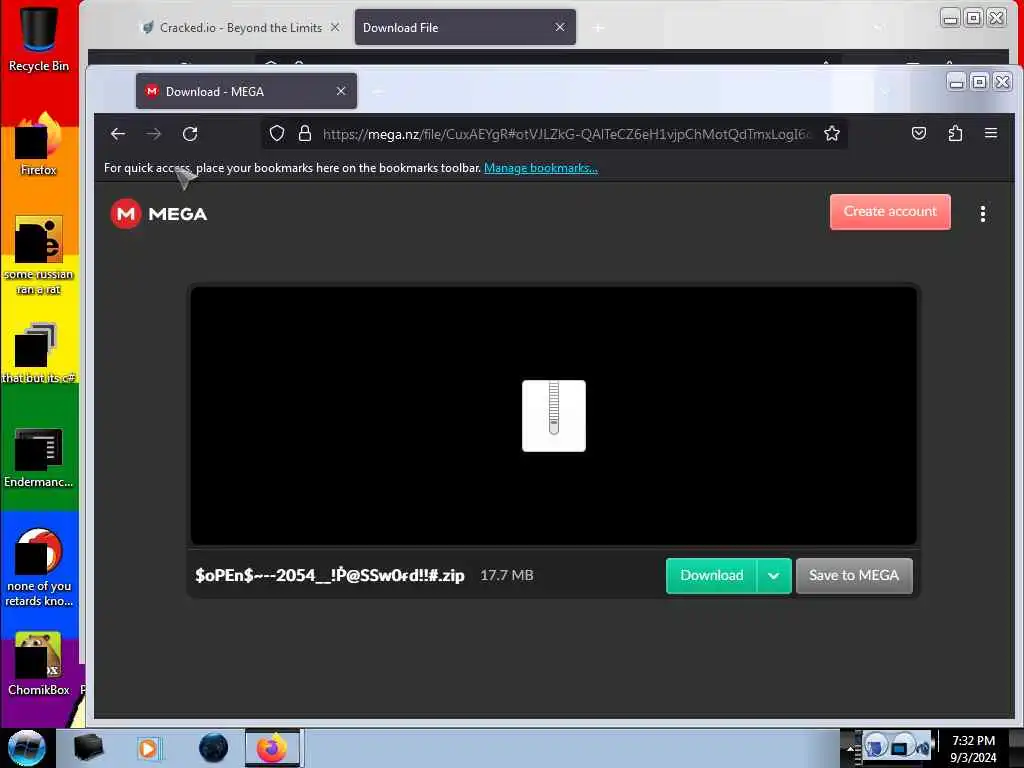
Task: Open the Firefox hamburger application menu
Action: pos(991,133)
